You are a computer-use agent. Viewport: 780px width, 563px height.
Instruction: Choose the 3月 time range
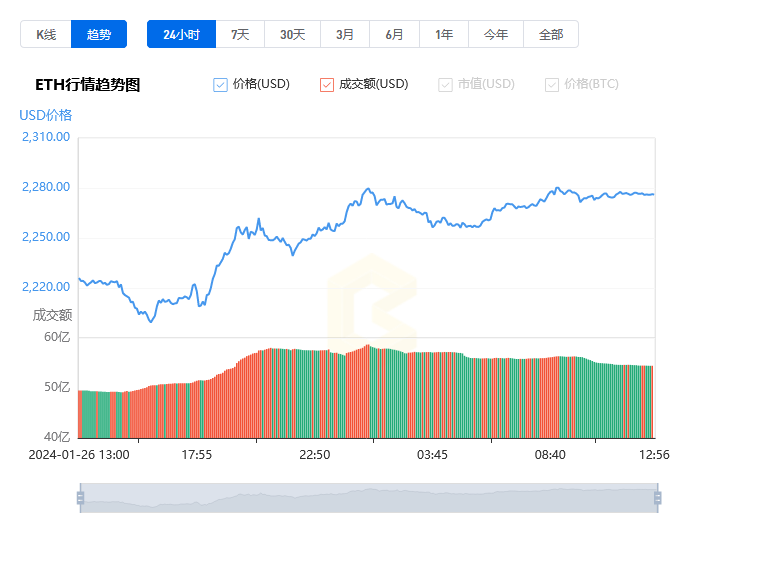point(345,34)
